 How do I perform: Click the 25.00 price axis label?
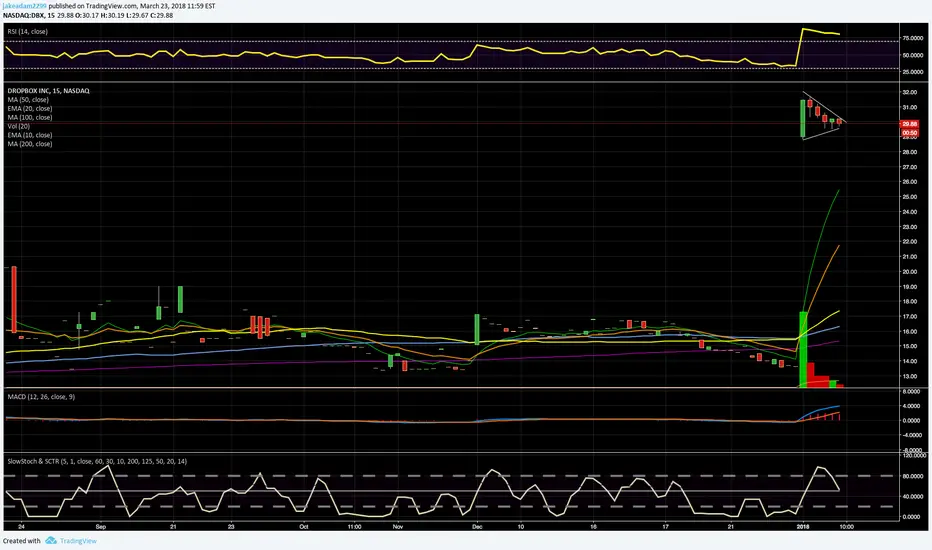909,197
